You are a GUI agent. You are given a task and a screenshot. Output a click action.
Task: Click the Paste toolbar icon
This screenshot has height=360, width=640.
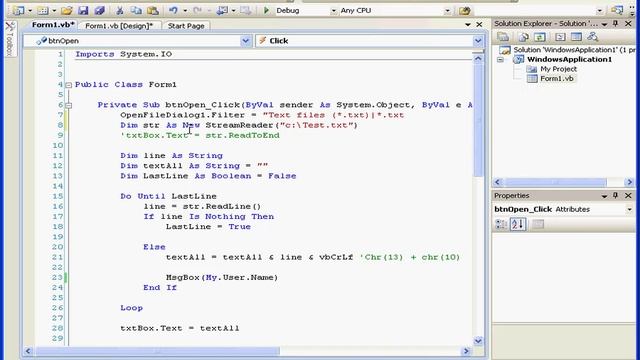[153, 11]
